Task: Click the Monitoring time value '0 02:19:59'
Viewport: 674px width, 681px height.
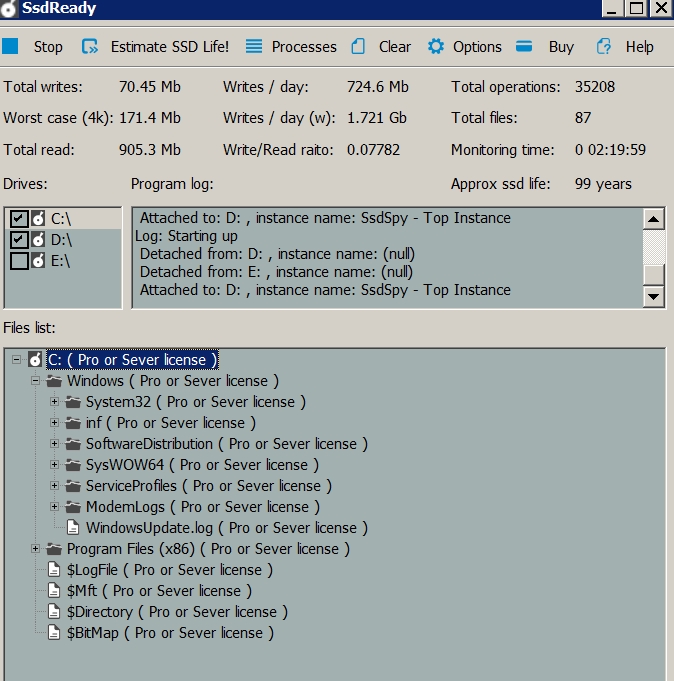Action: click(610, 150)
